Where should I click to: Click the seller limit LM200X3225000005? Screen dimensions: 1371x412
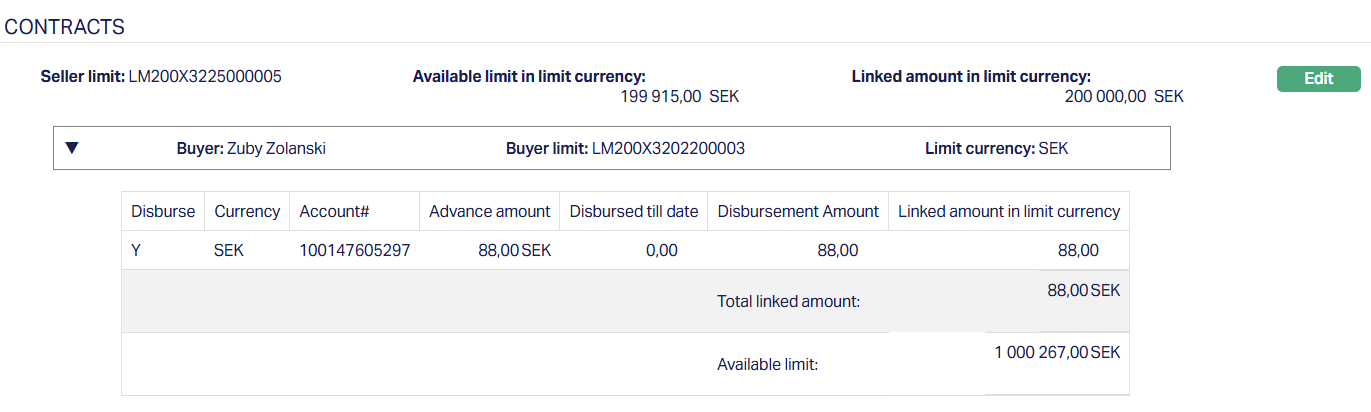tap(205, 76)
